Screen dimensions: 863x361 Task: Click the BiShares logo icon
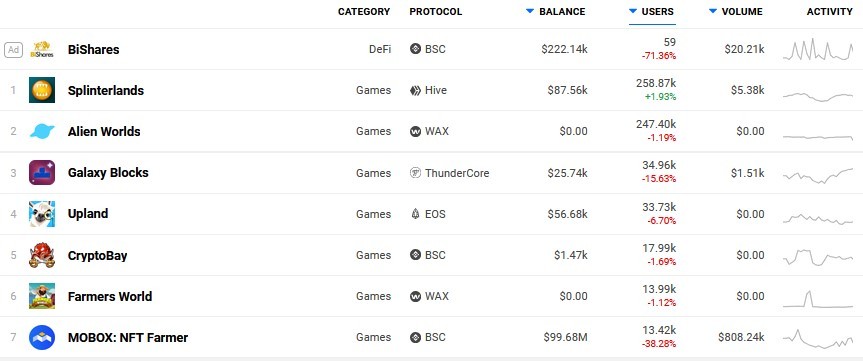(x=42, y=50)
